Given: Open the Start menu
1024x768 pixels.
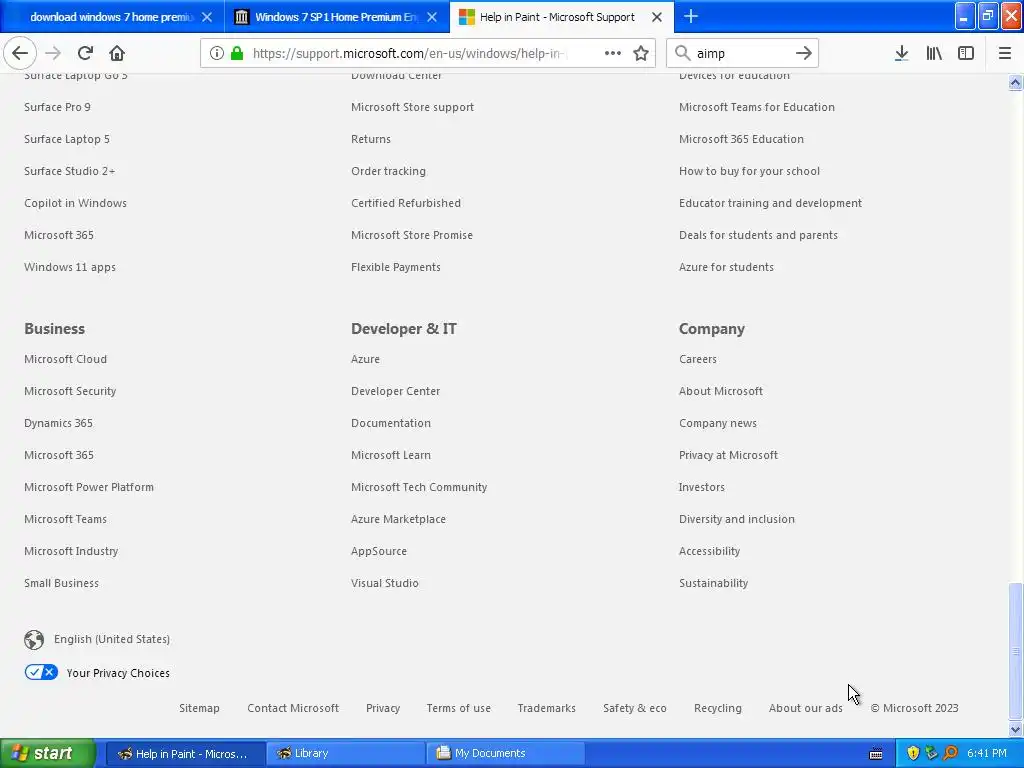Looking at the screenshot, I should (48, 753).
